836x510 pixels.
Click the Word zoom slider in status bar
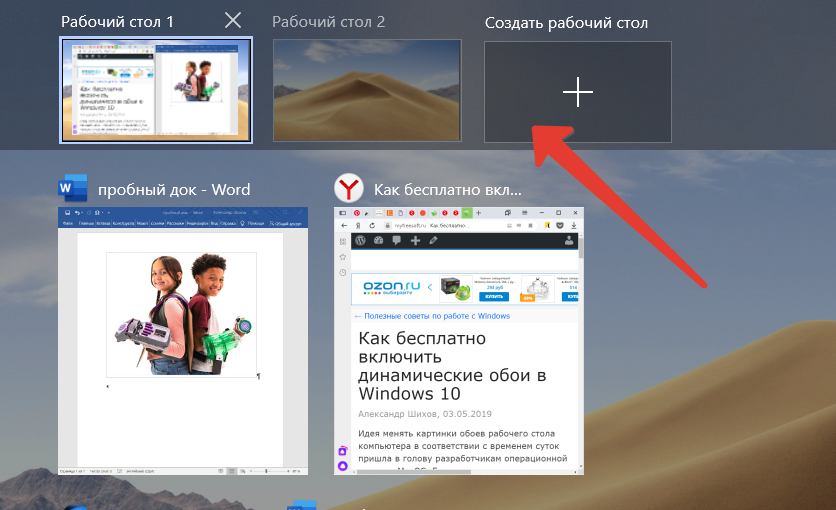click(x=267, y=471)
